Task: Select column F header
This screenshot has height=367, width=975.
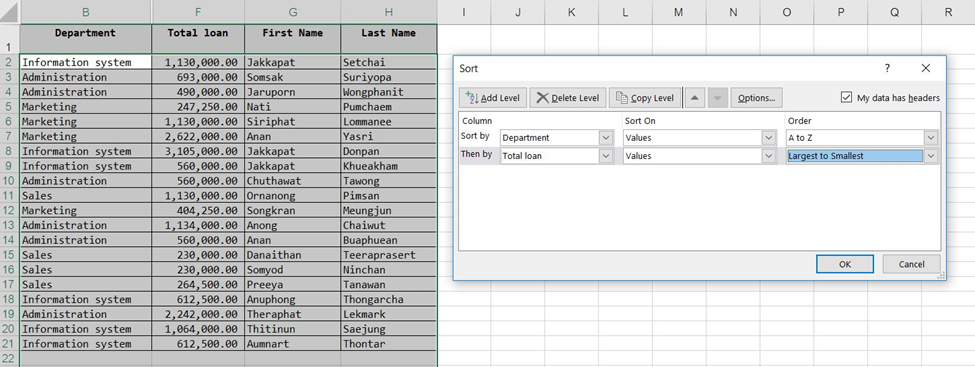Action: coord(198,12)
